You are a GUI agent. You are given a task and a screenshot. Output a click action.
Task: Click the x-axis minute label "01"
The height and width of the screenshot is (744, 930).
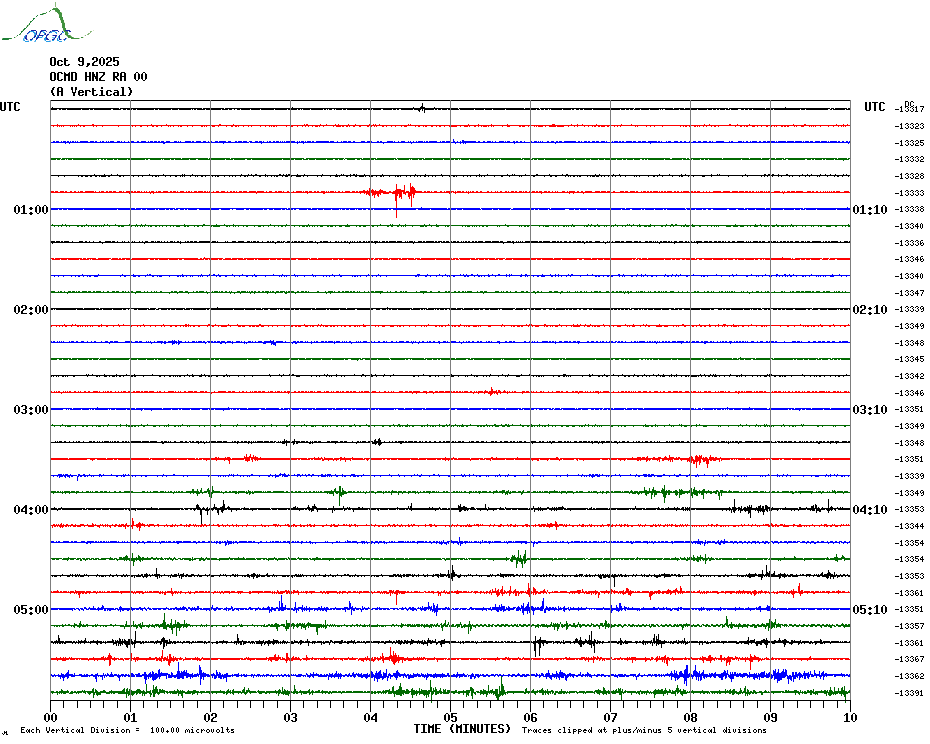click(130, 717)
